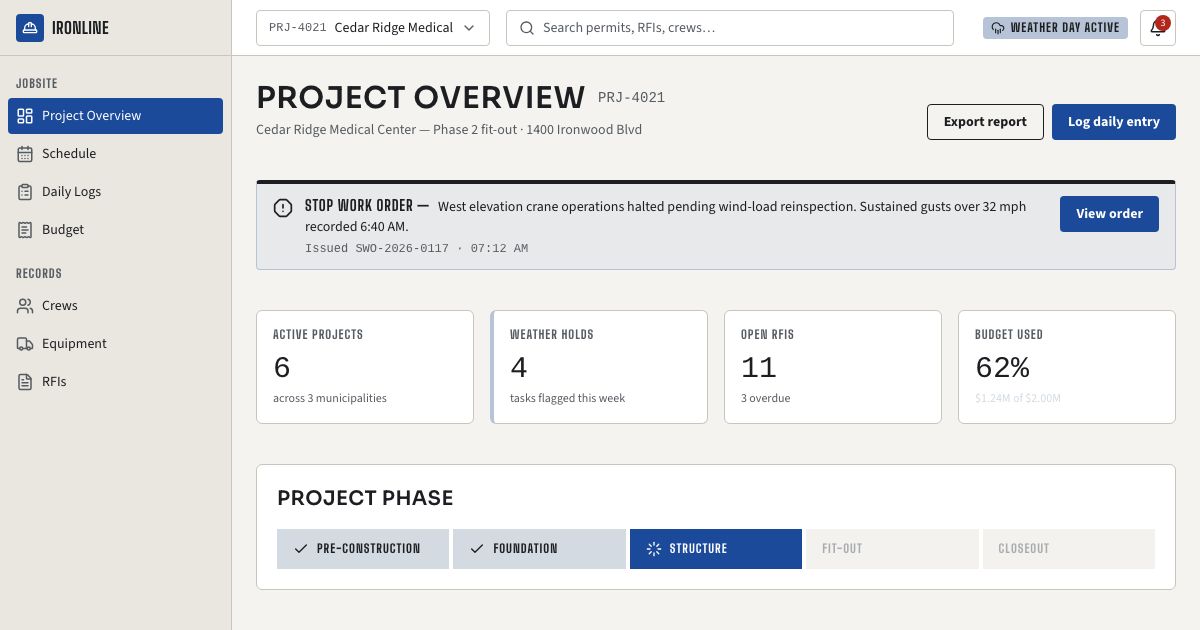Click the Records section label

39,274
